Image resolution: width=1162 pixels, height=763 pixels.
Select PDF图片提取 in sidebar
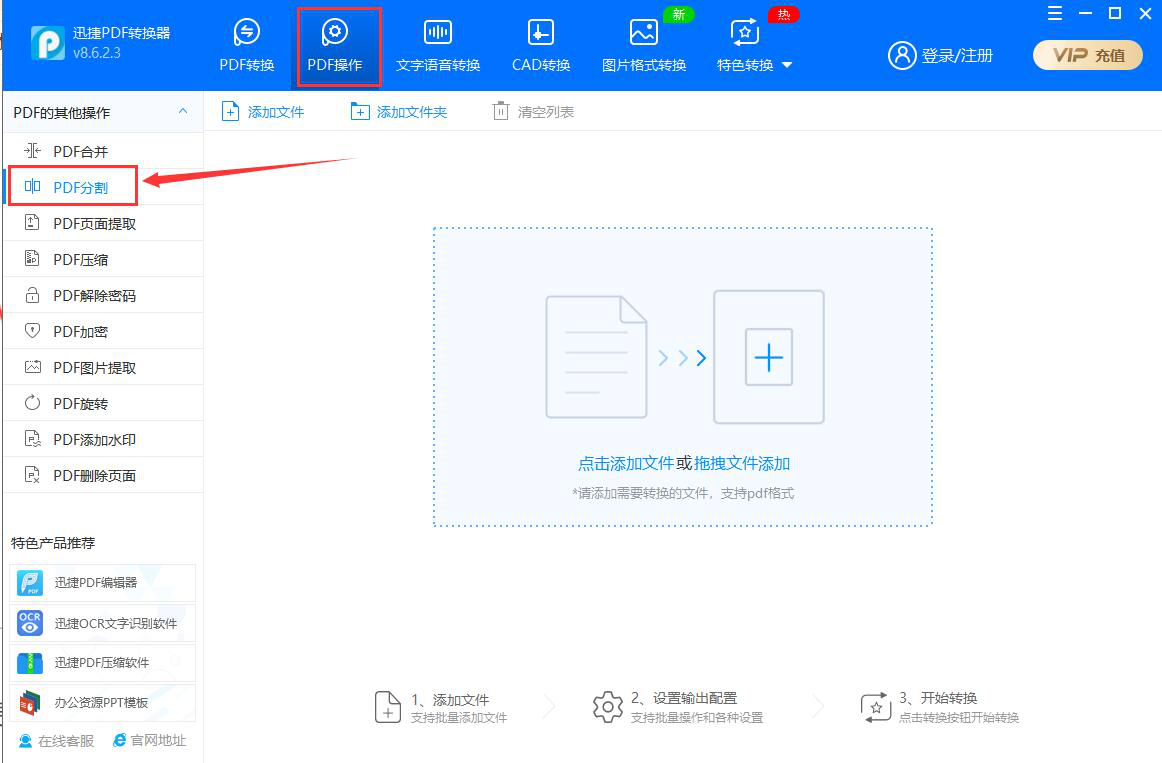[104, 367]
